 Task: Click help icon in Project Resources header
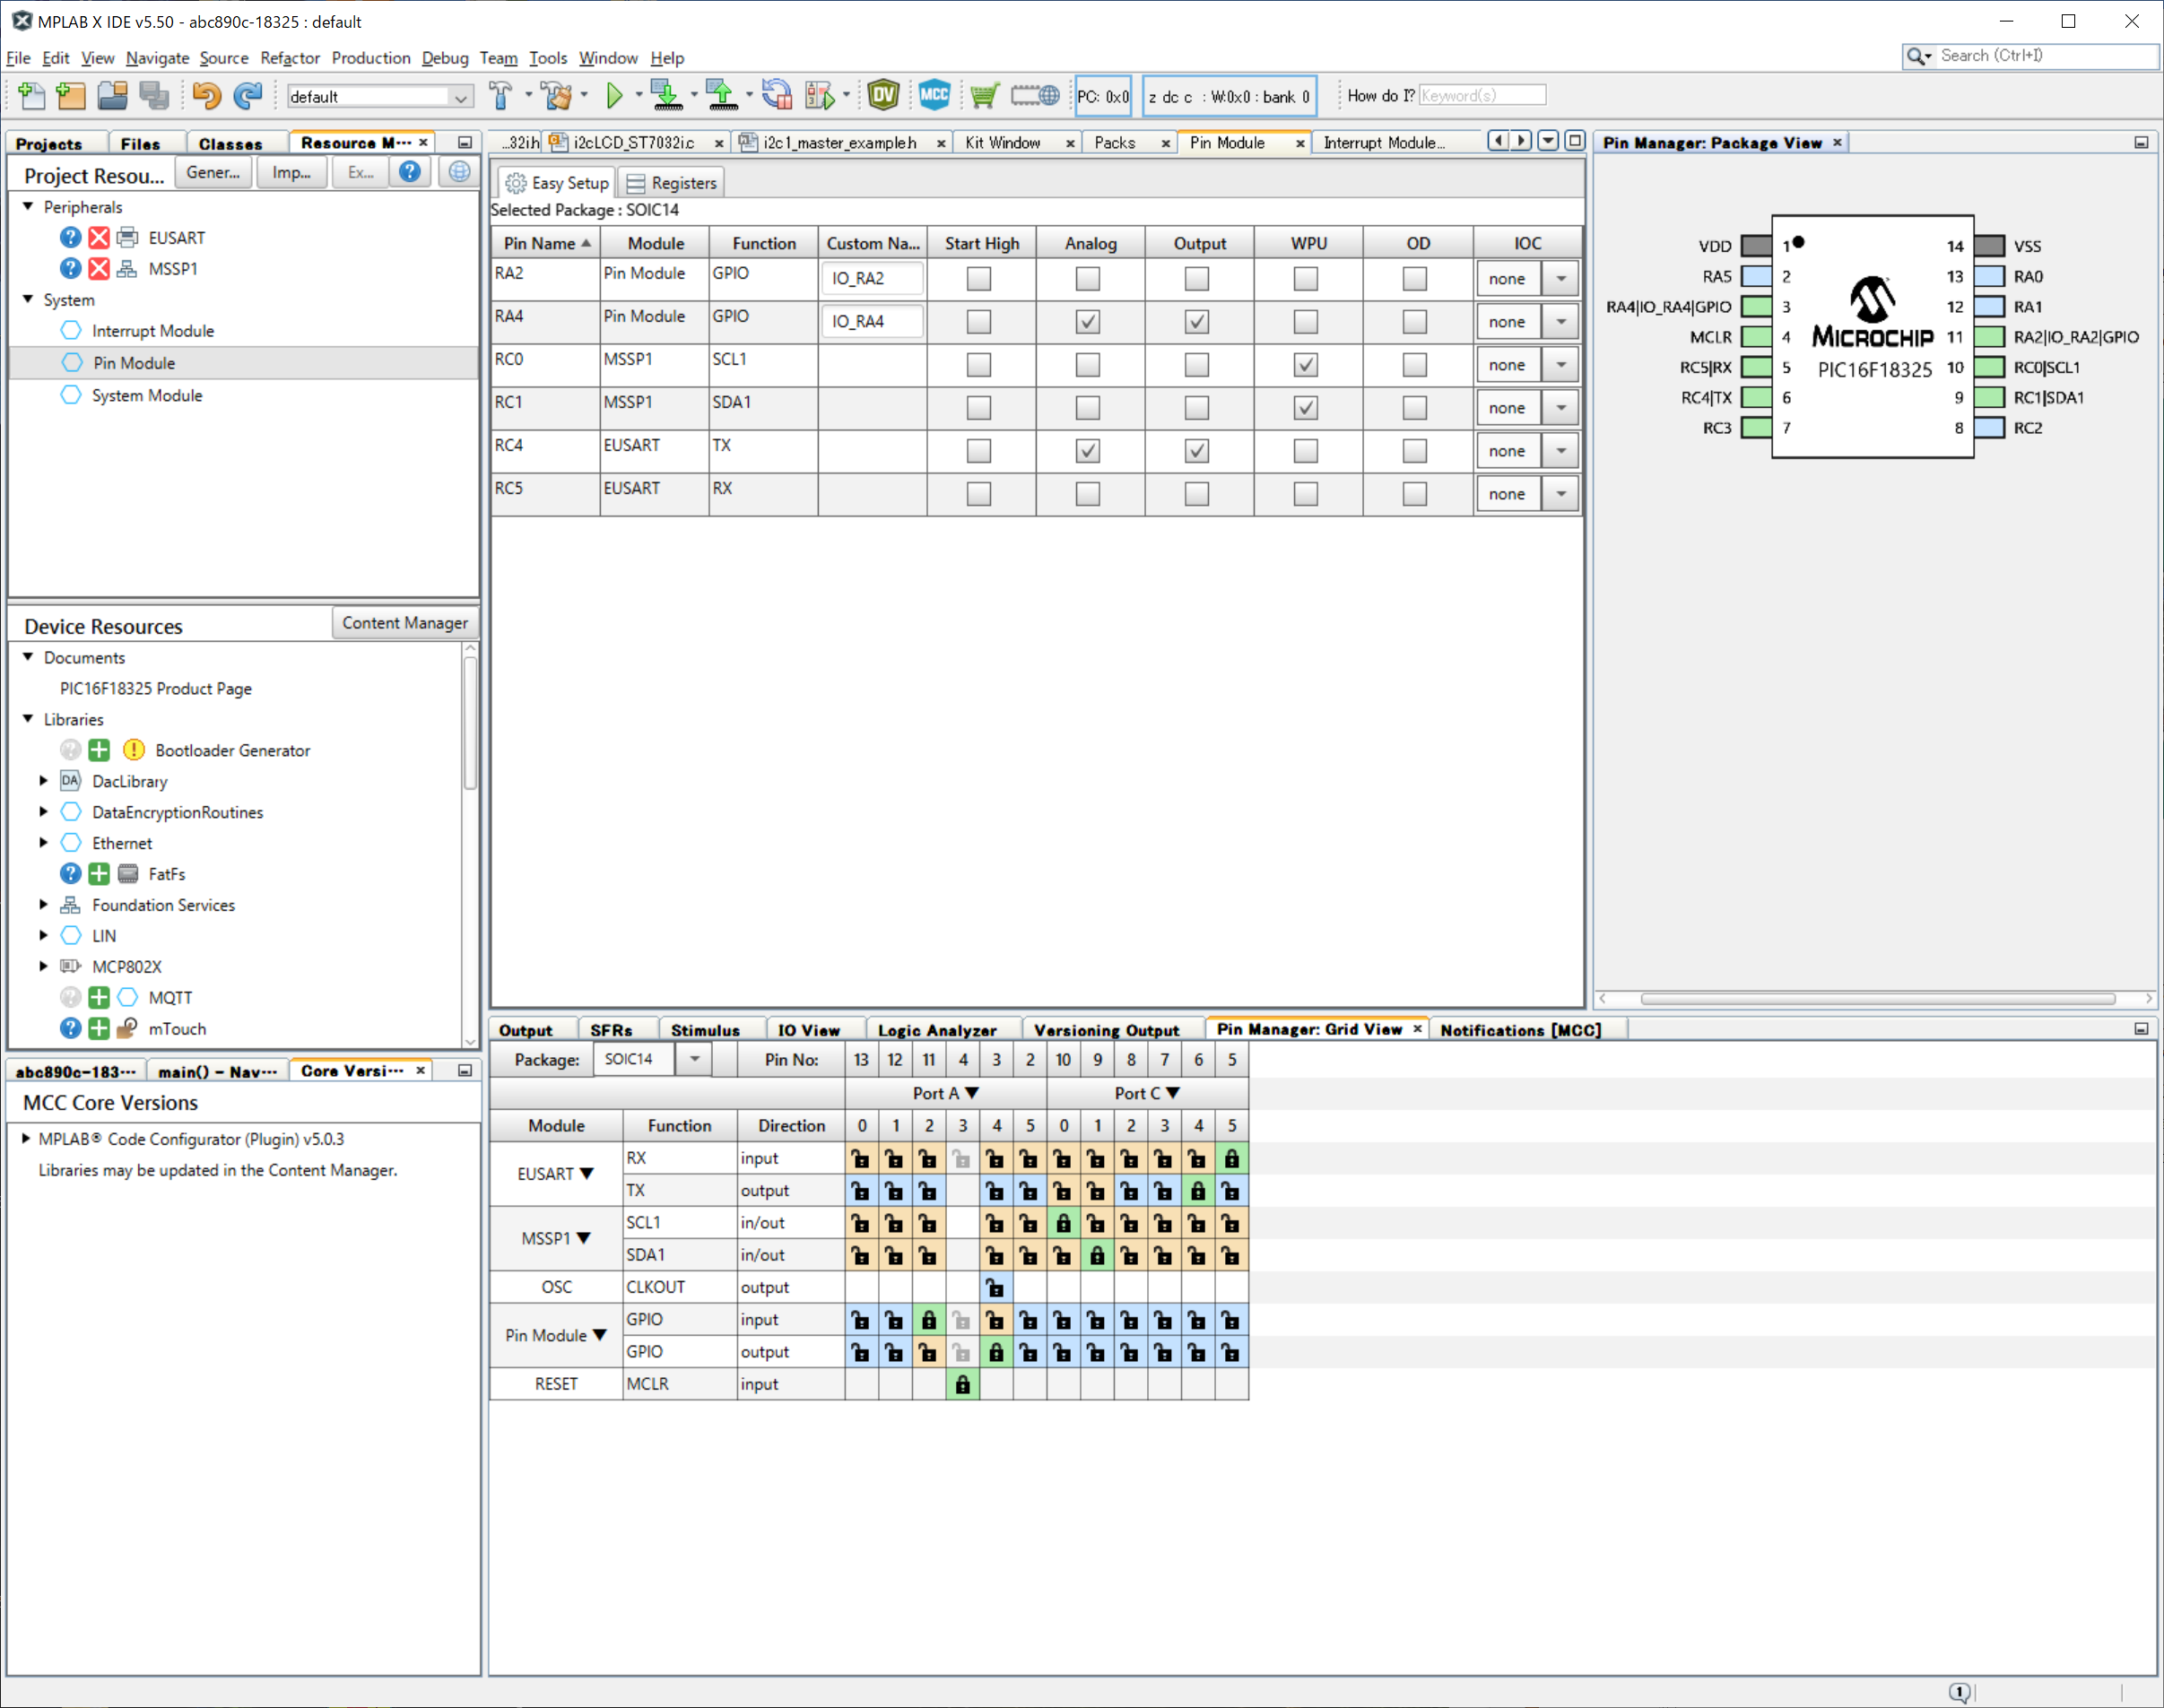coord(410,172)
